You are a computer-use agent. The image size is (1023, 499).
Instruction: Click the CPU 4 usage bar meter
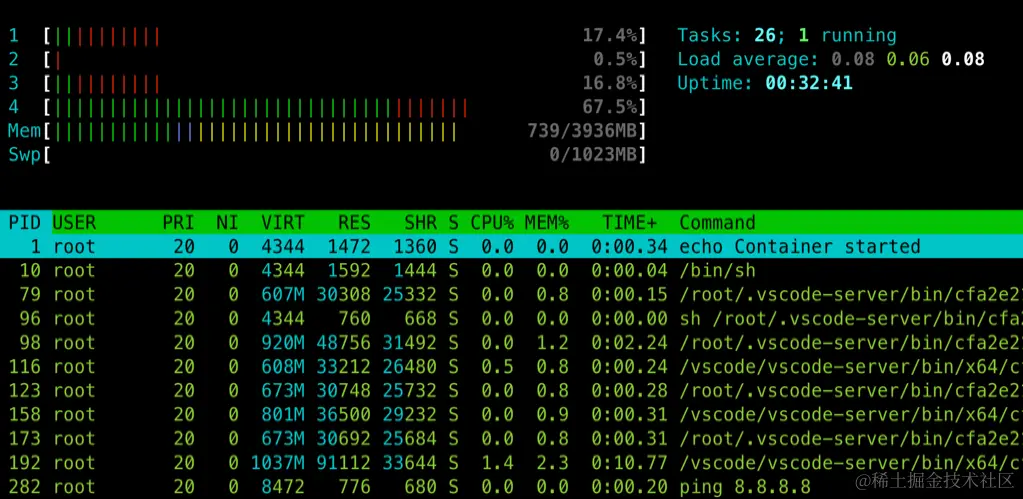346,107
